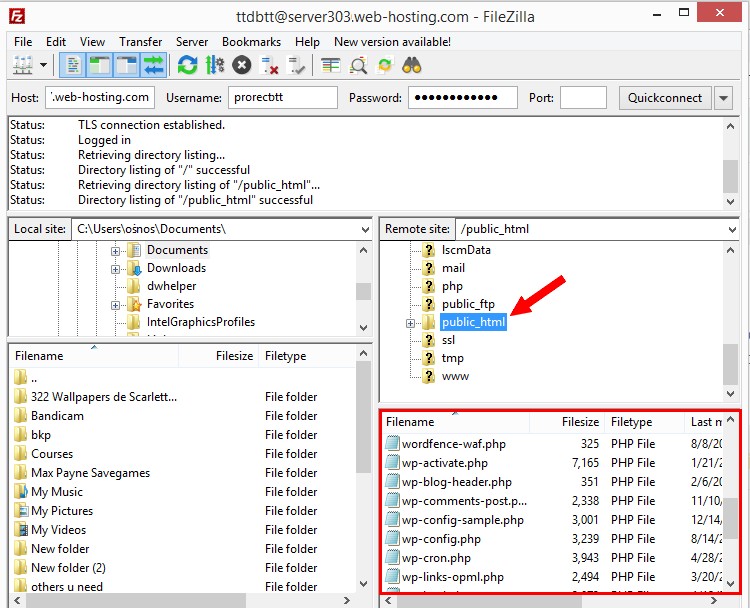Click the Host input field

(x=100, y=98)
